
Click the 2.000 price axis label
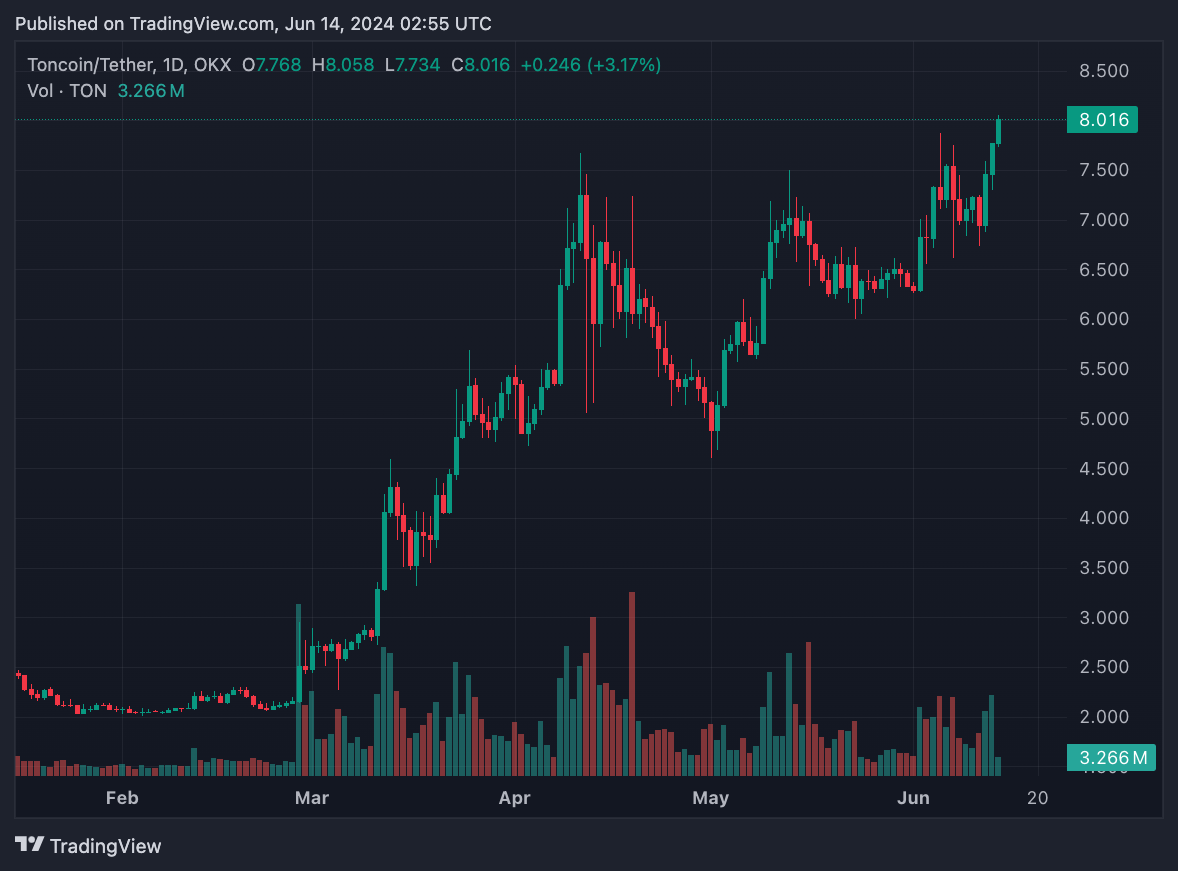pos(1104,716)
